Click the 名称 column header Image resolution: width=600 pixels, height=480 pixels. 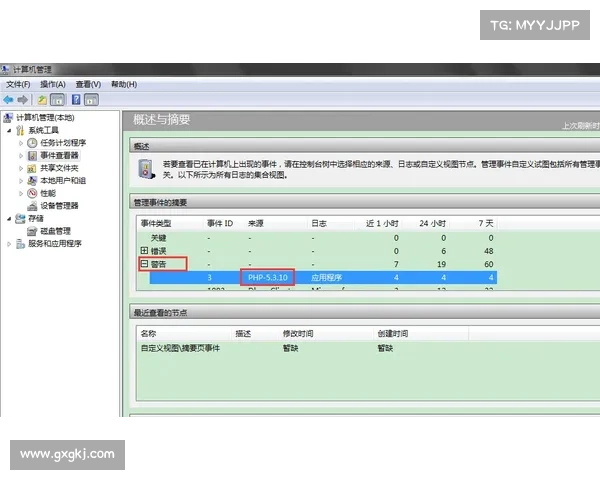(184, 334)
